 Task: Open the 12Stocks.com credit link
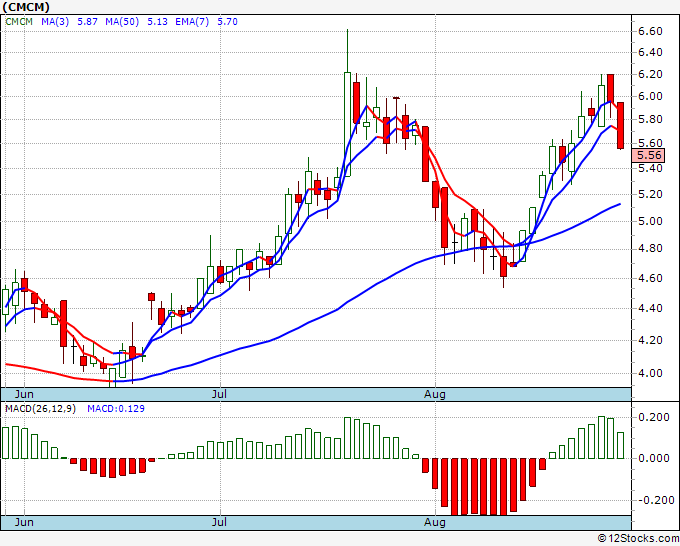pyautogui.click(x=638, y=539)
